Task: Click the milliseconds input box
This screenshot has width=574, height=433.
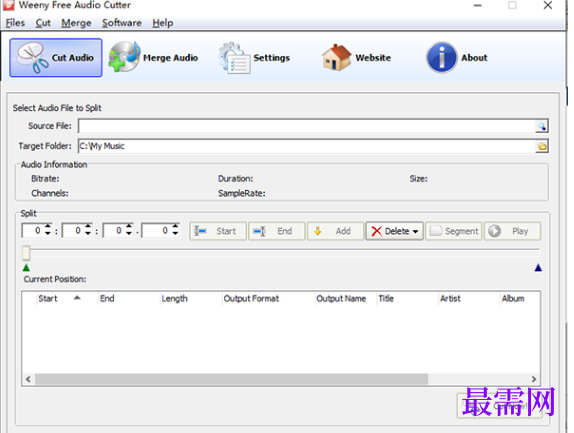Action: pyautogui.click(x=157, y=231)
